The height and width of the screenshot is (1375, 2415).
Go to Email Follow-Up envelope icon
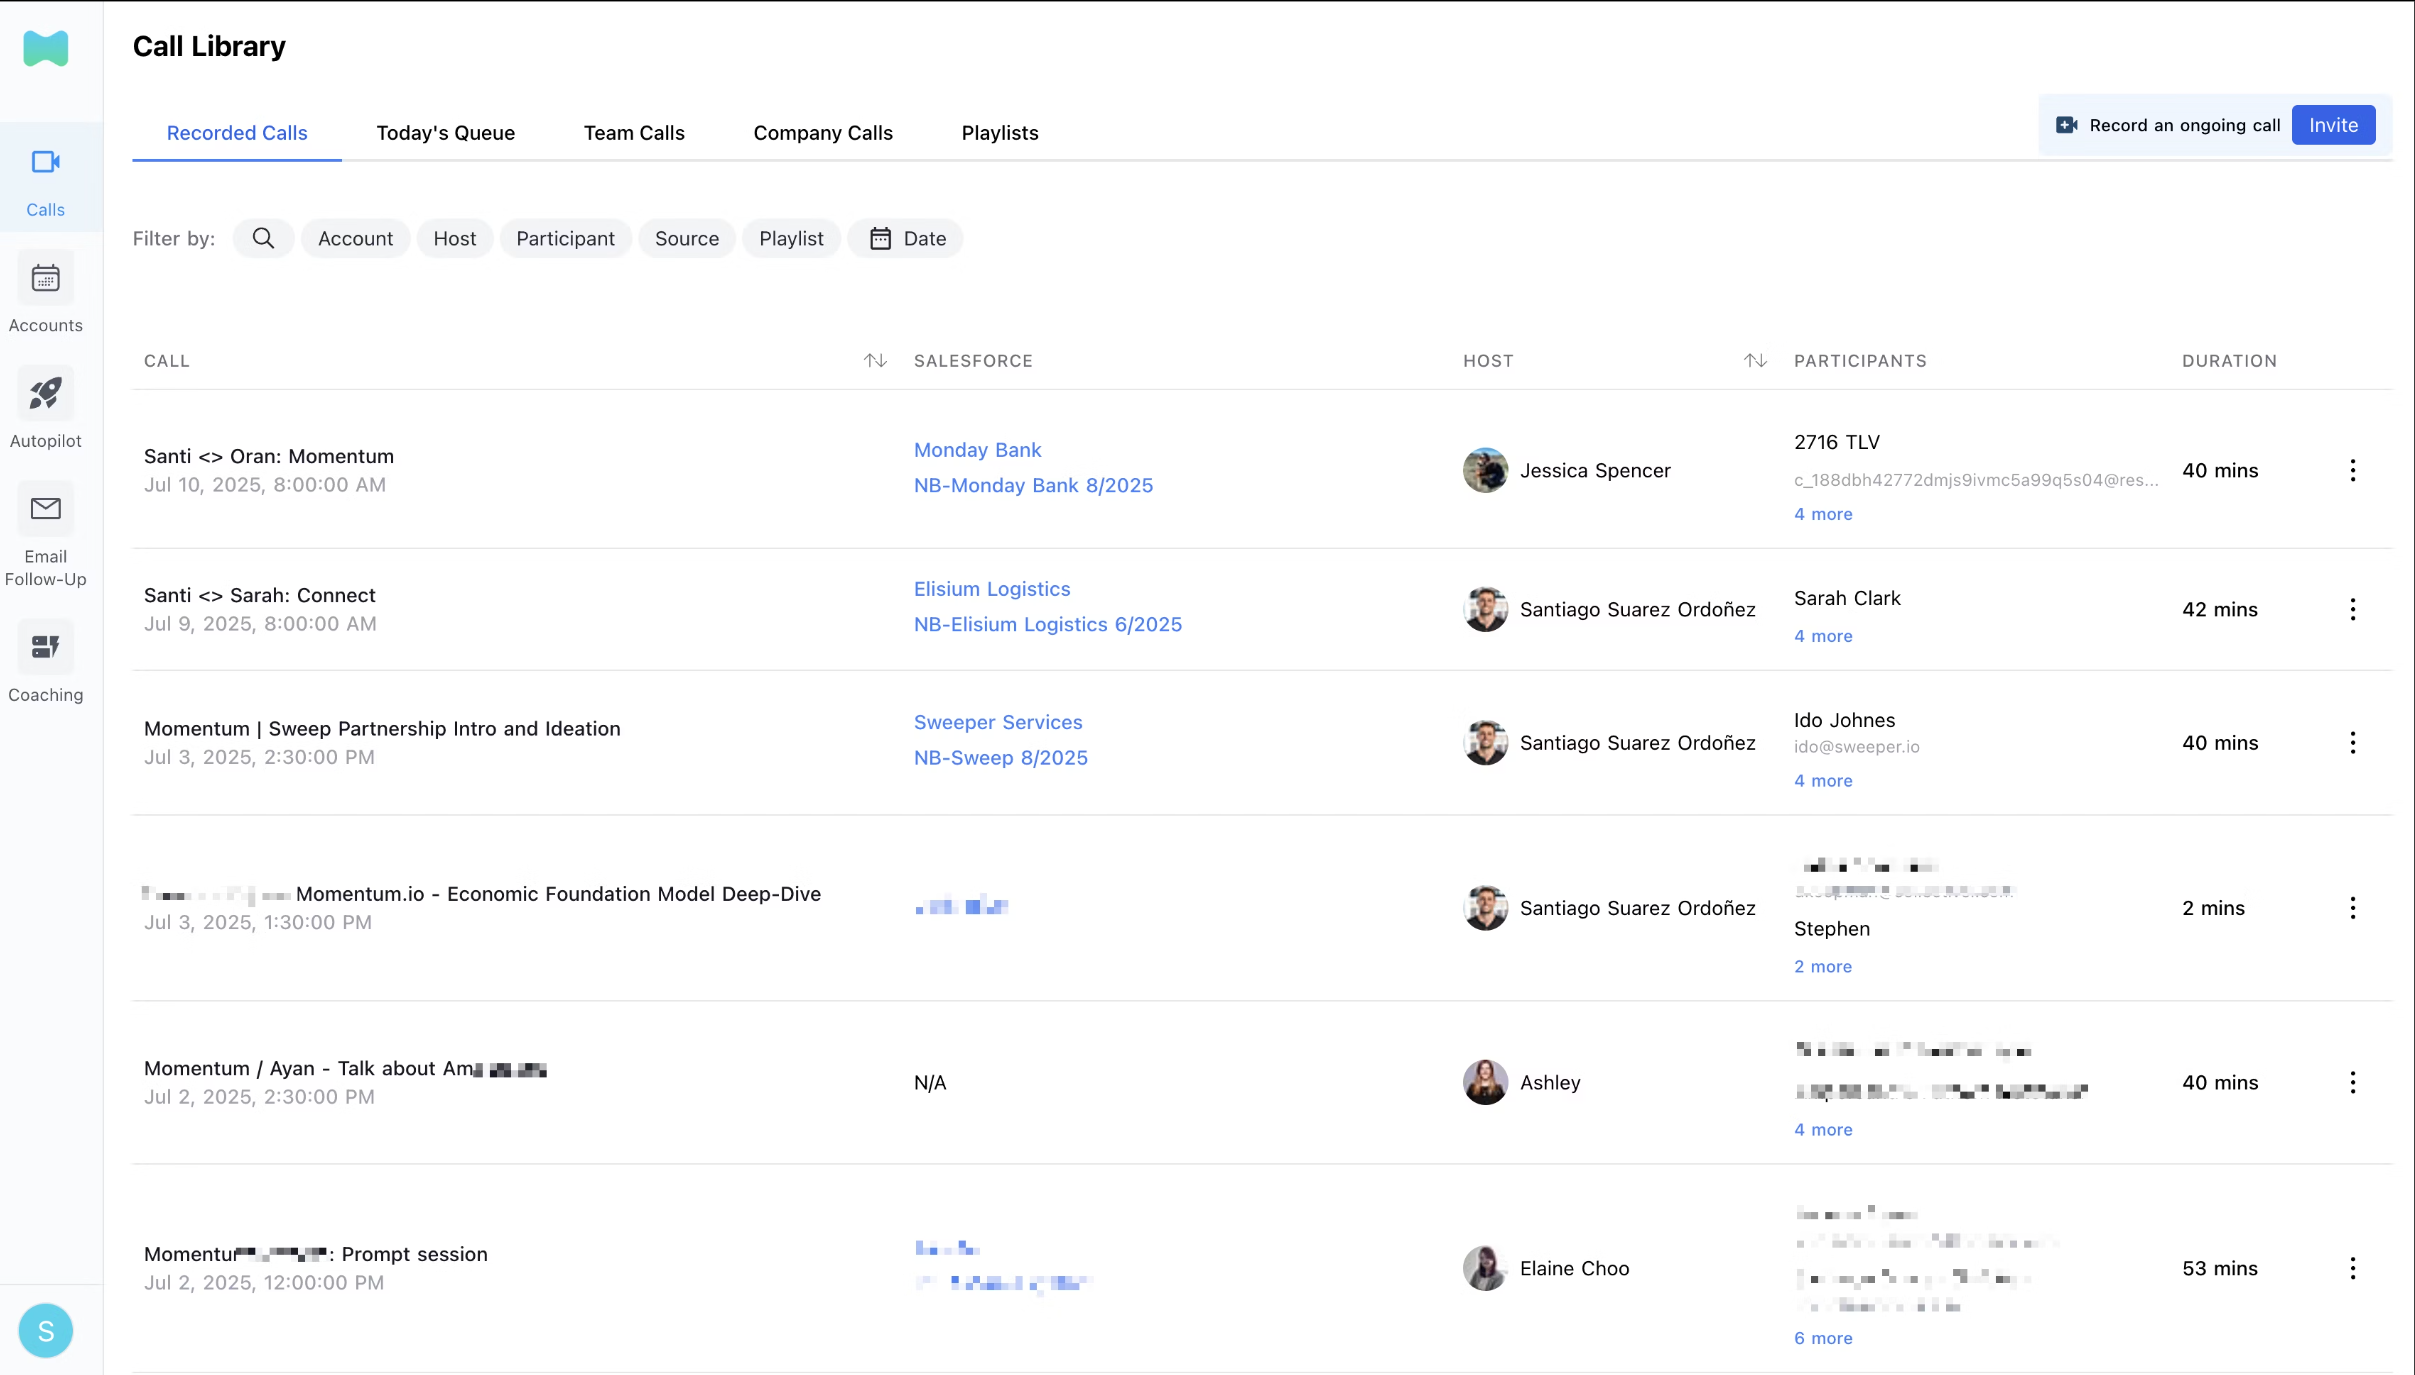pos(45,509)
